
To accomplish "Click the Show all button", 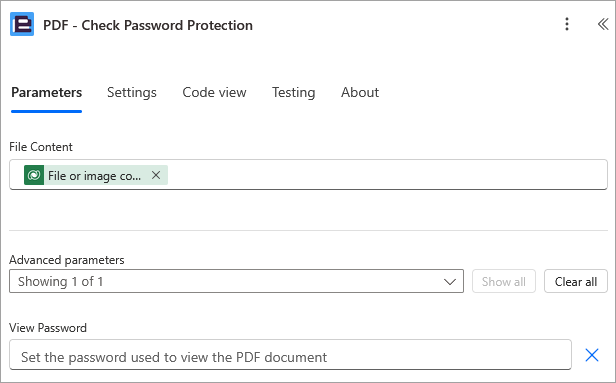I will (504, 281).
